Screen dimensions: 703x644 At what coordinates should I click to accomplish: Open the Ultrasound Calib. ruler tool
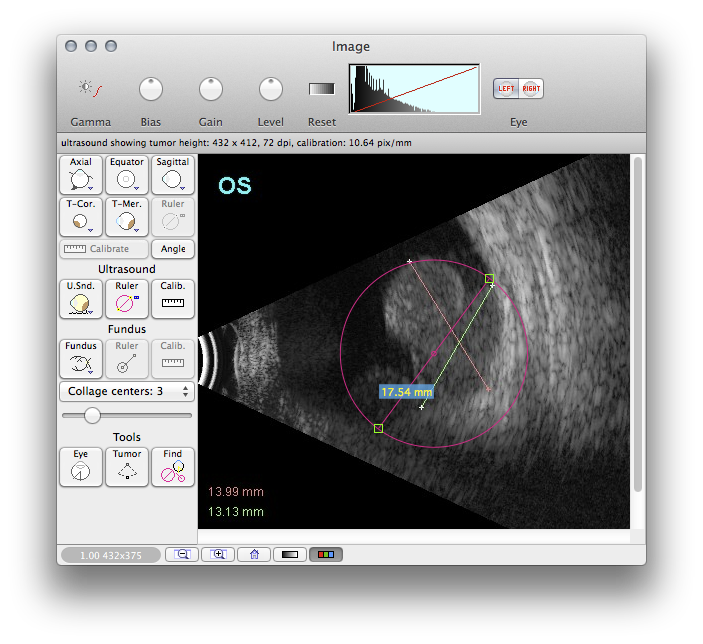tap(173, 299)
